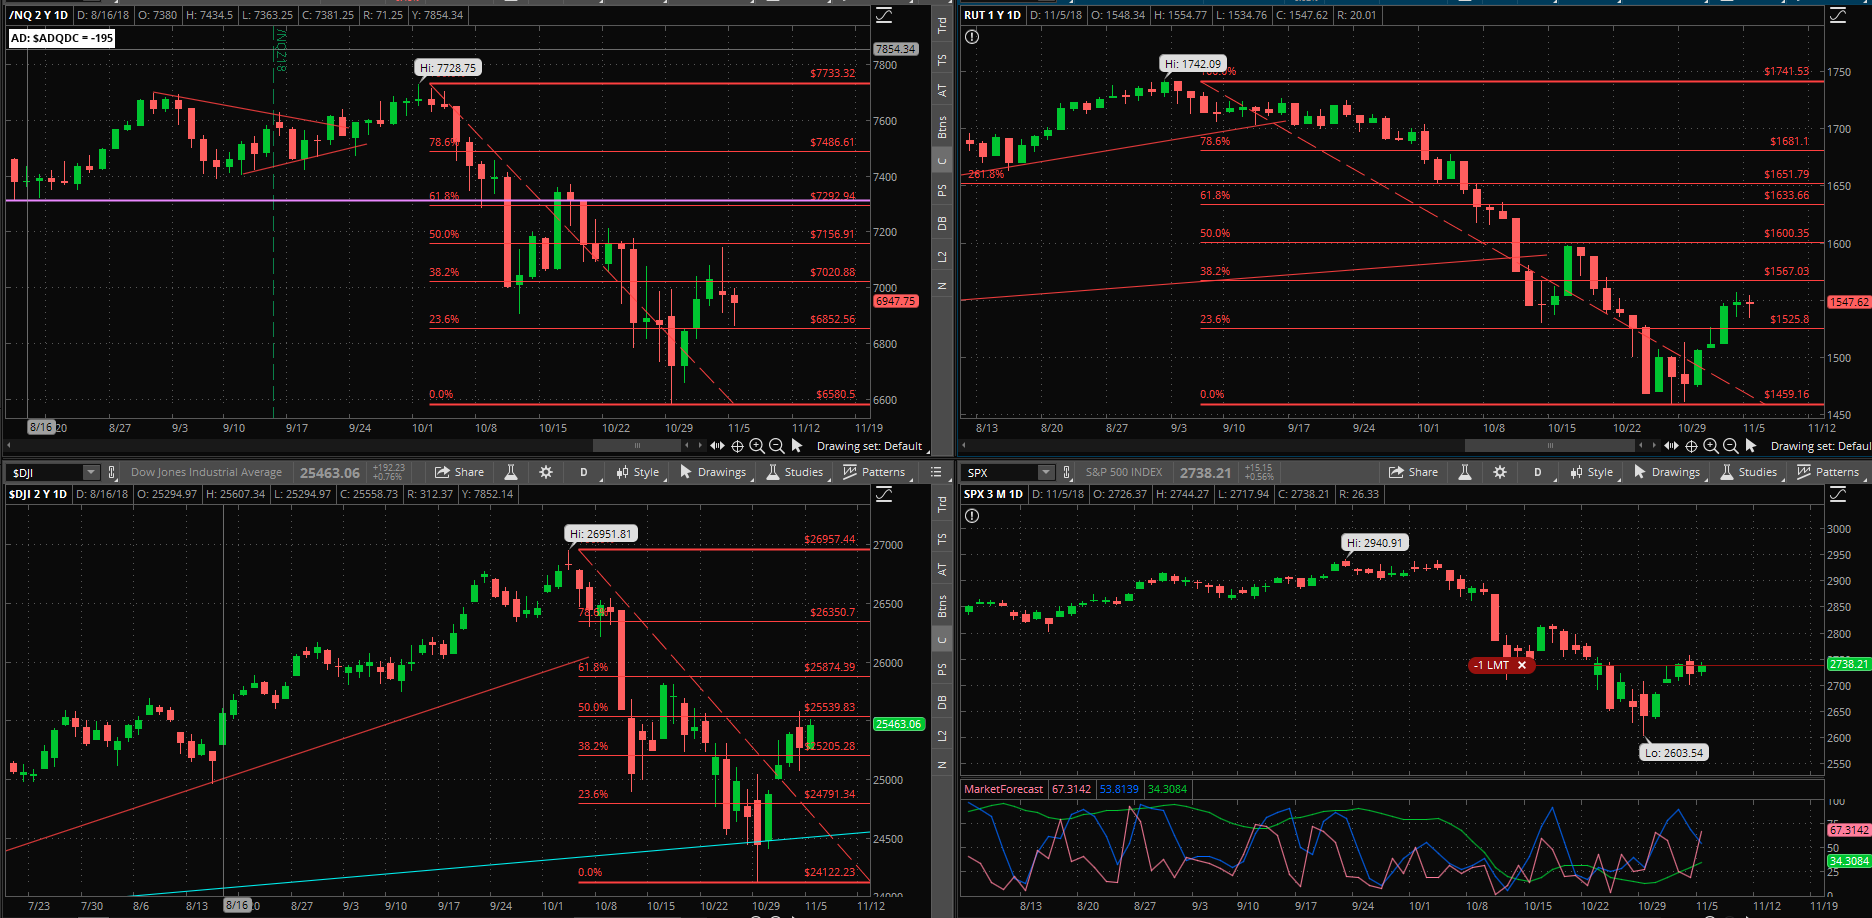Open the Patterns menu in the $DJI toolbar
This screenshot has height=918, width=1872.
pyautogui.click(x=874, y=472)
